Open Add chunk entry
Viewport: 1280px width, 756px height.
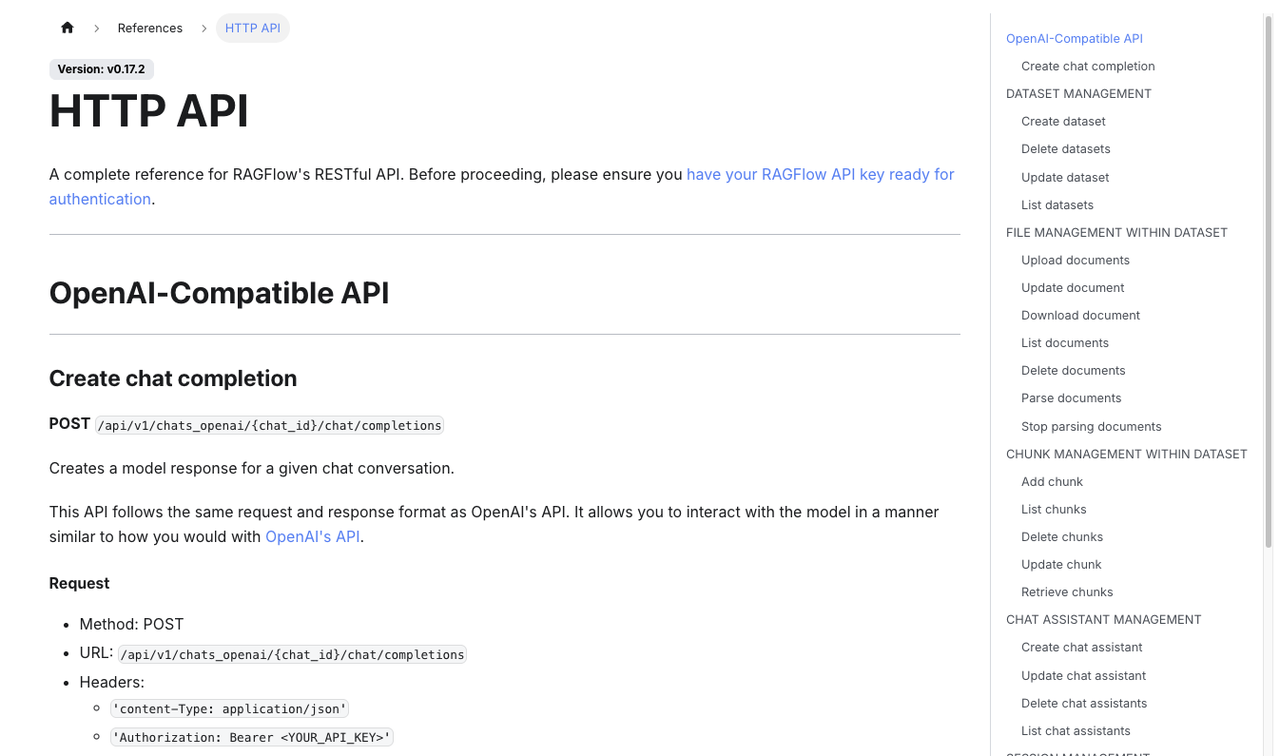tap(1052, 482)
